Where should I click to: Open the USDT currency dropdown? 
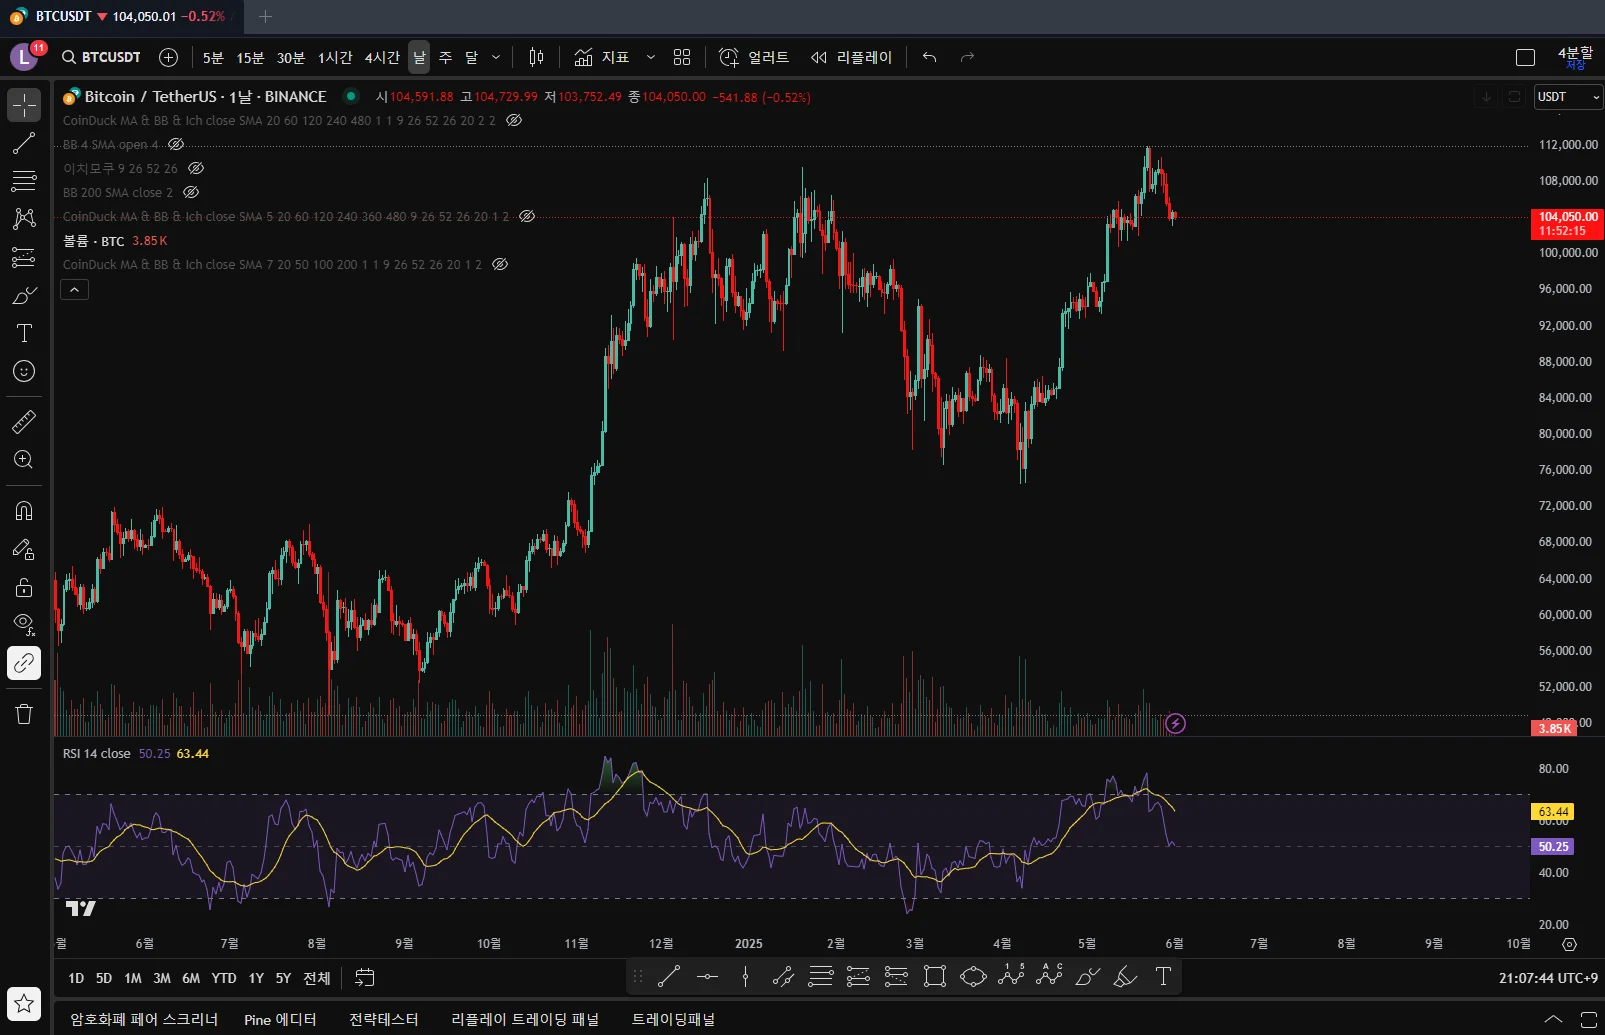pos(1568,97)
